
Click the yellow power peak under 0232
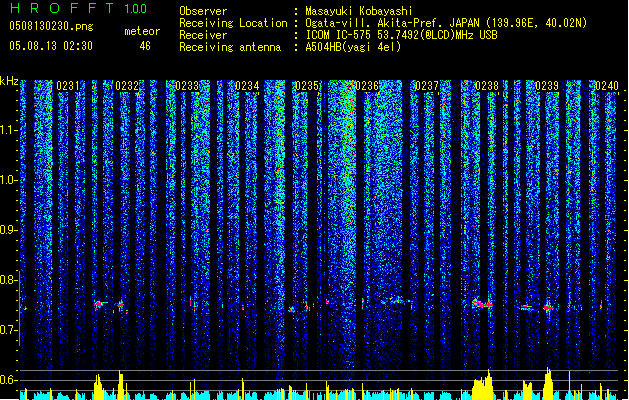(x=121, y=385)
